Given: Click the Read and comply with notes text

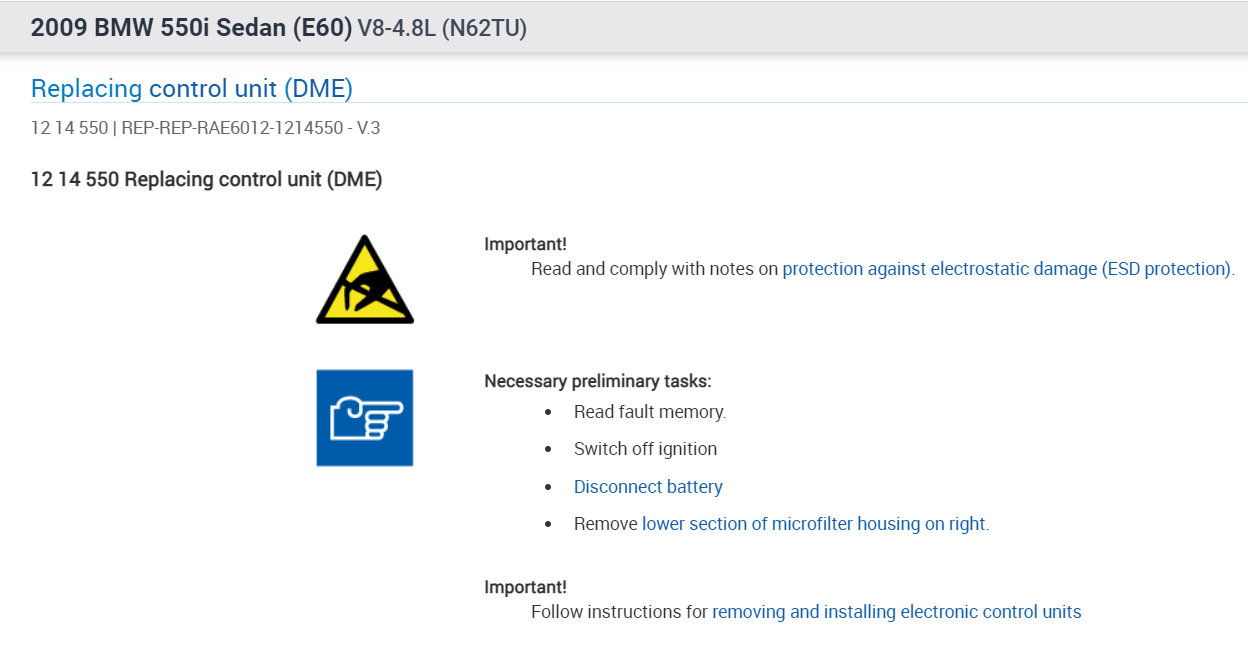Looking at the screenshot, I should point(654,269).
